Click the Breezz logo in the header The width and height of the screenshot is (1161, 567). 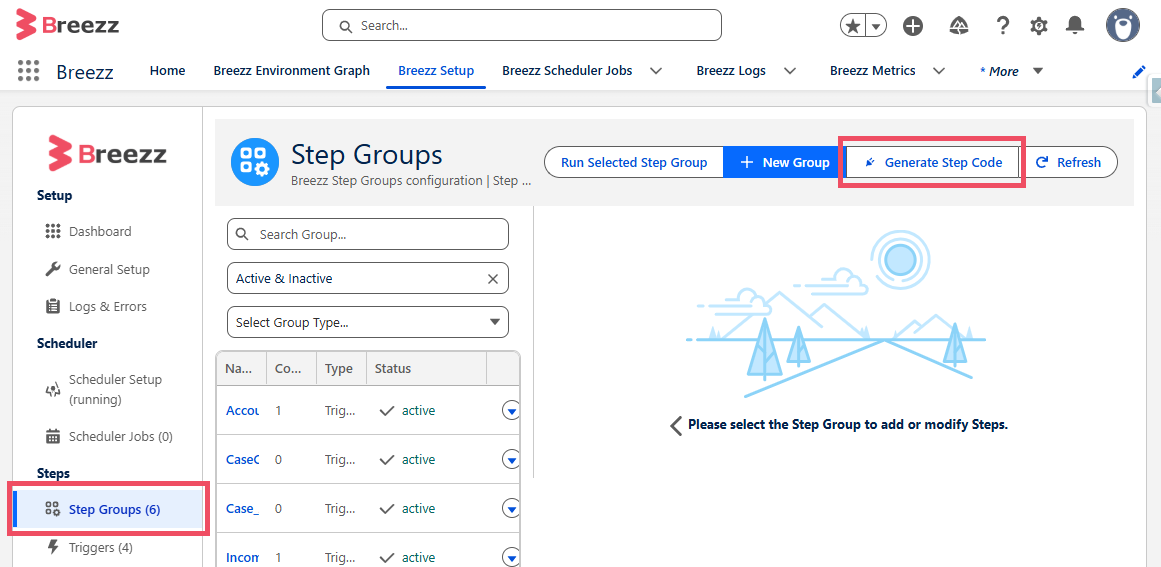67,25
